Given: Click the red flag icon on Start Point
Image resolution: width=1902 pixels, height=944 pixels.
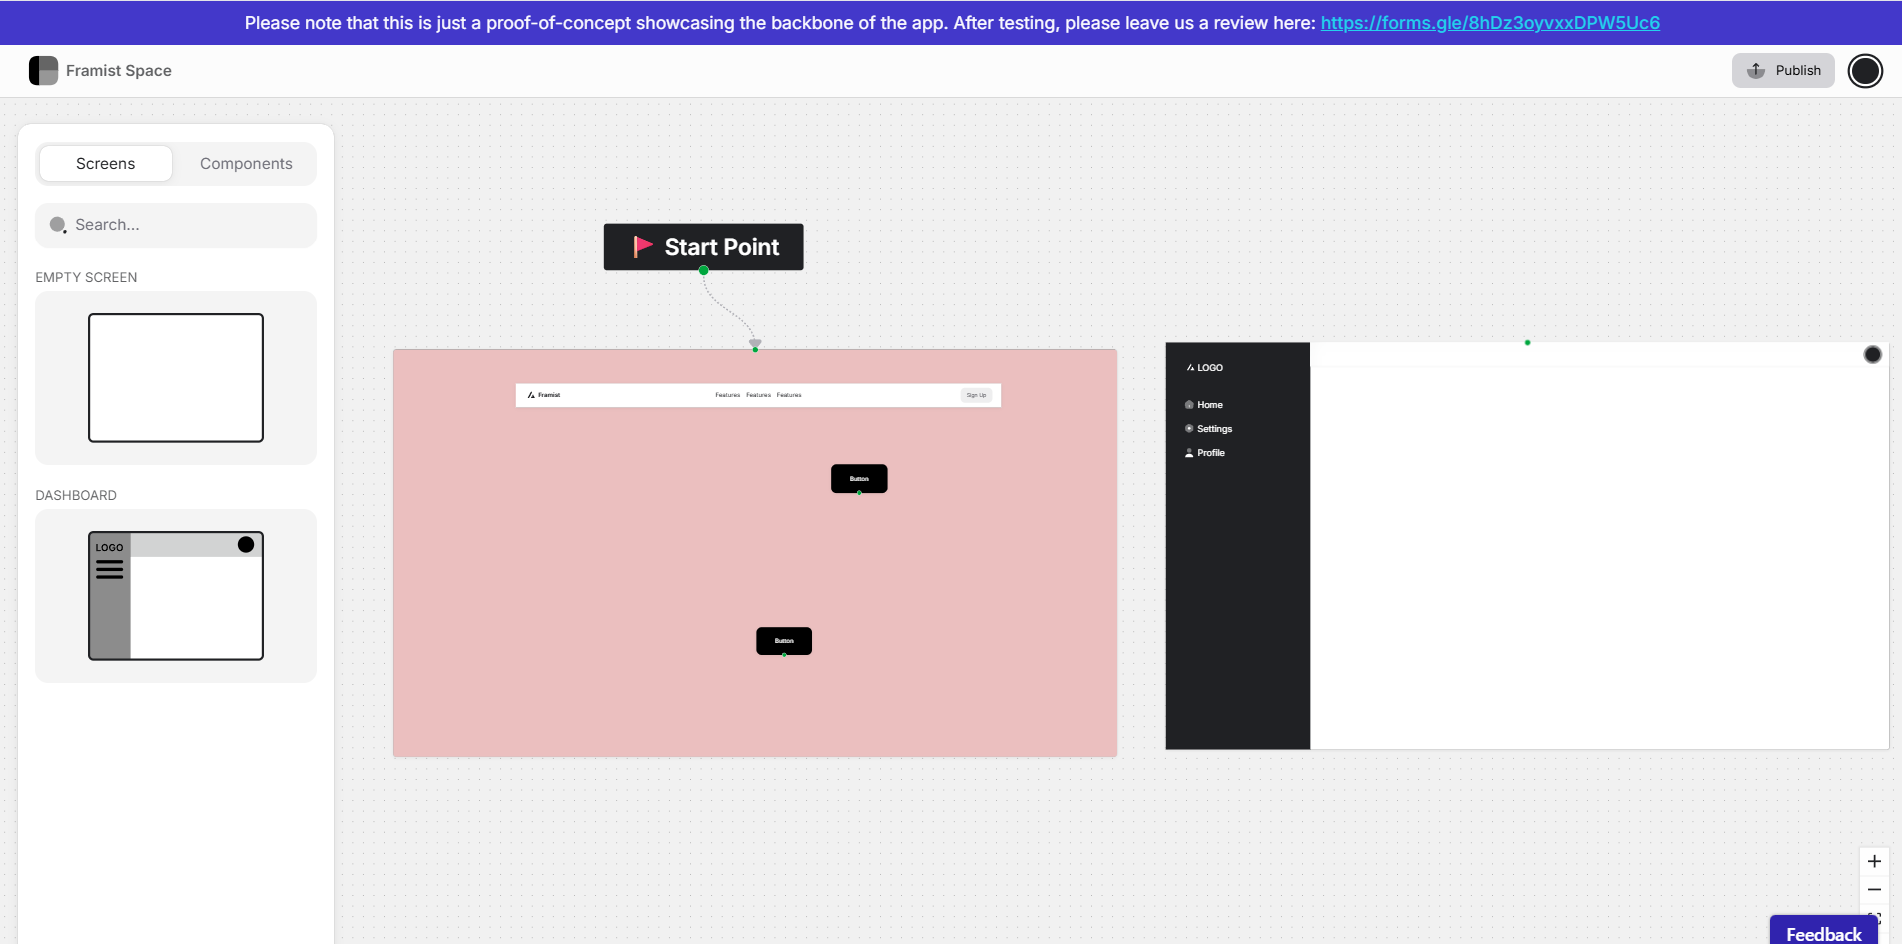Looking at the screenshot, I should pos(642,246).
